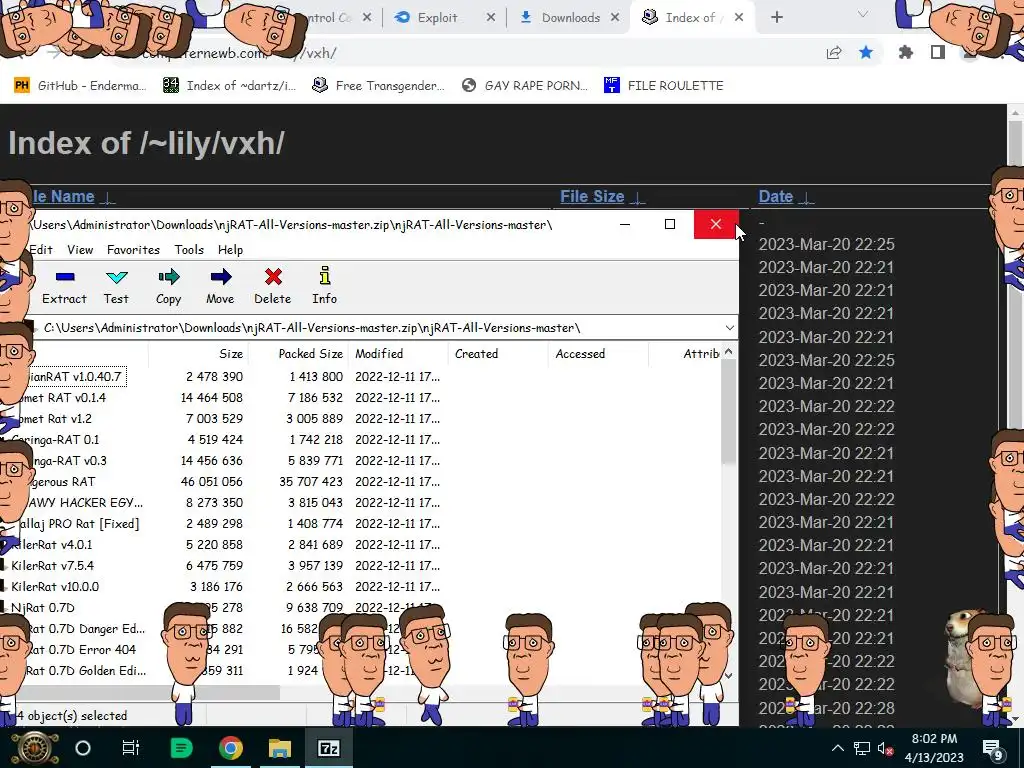This screenshot has height=768, width=1024.
Task: Open File Explorer from the taskbar
Action: point(280,748)
